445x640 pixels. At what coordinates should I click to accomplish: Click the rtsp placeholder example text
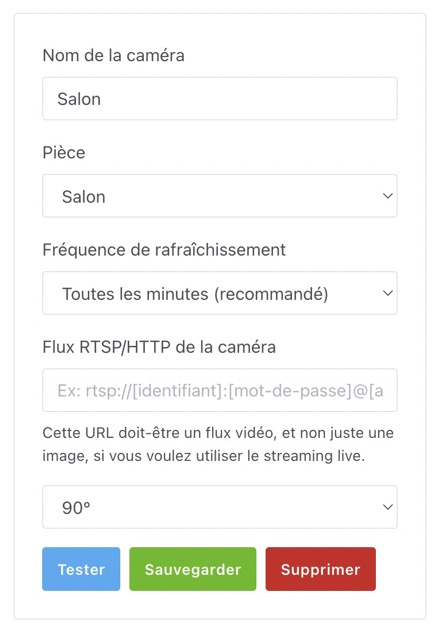(x=220, y=391)
